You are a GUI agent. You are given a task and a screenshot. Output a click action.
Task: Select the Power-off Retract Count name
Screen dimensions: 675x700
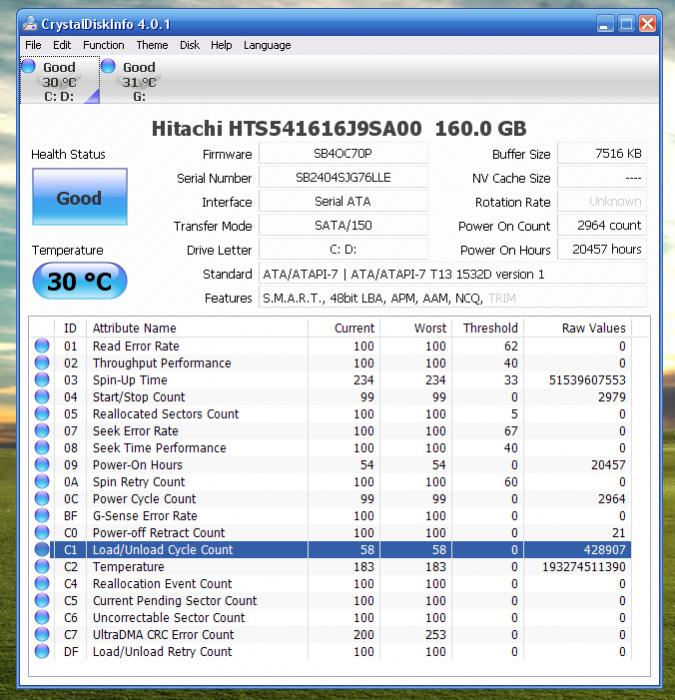pos(159,533)
